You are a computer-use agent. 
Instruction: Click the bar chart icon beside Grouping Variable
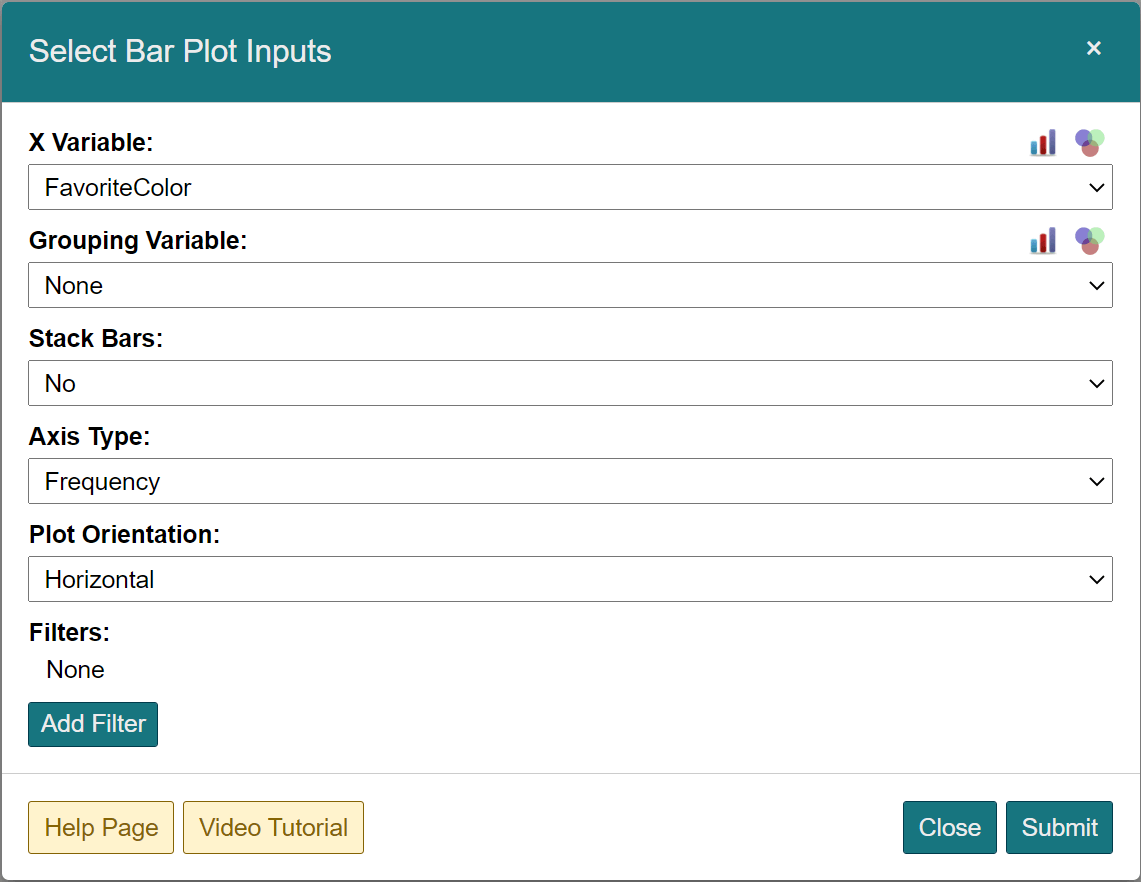pos(1043,241)
